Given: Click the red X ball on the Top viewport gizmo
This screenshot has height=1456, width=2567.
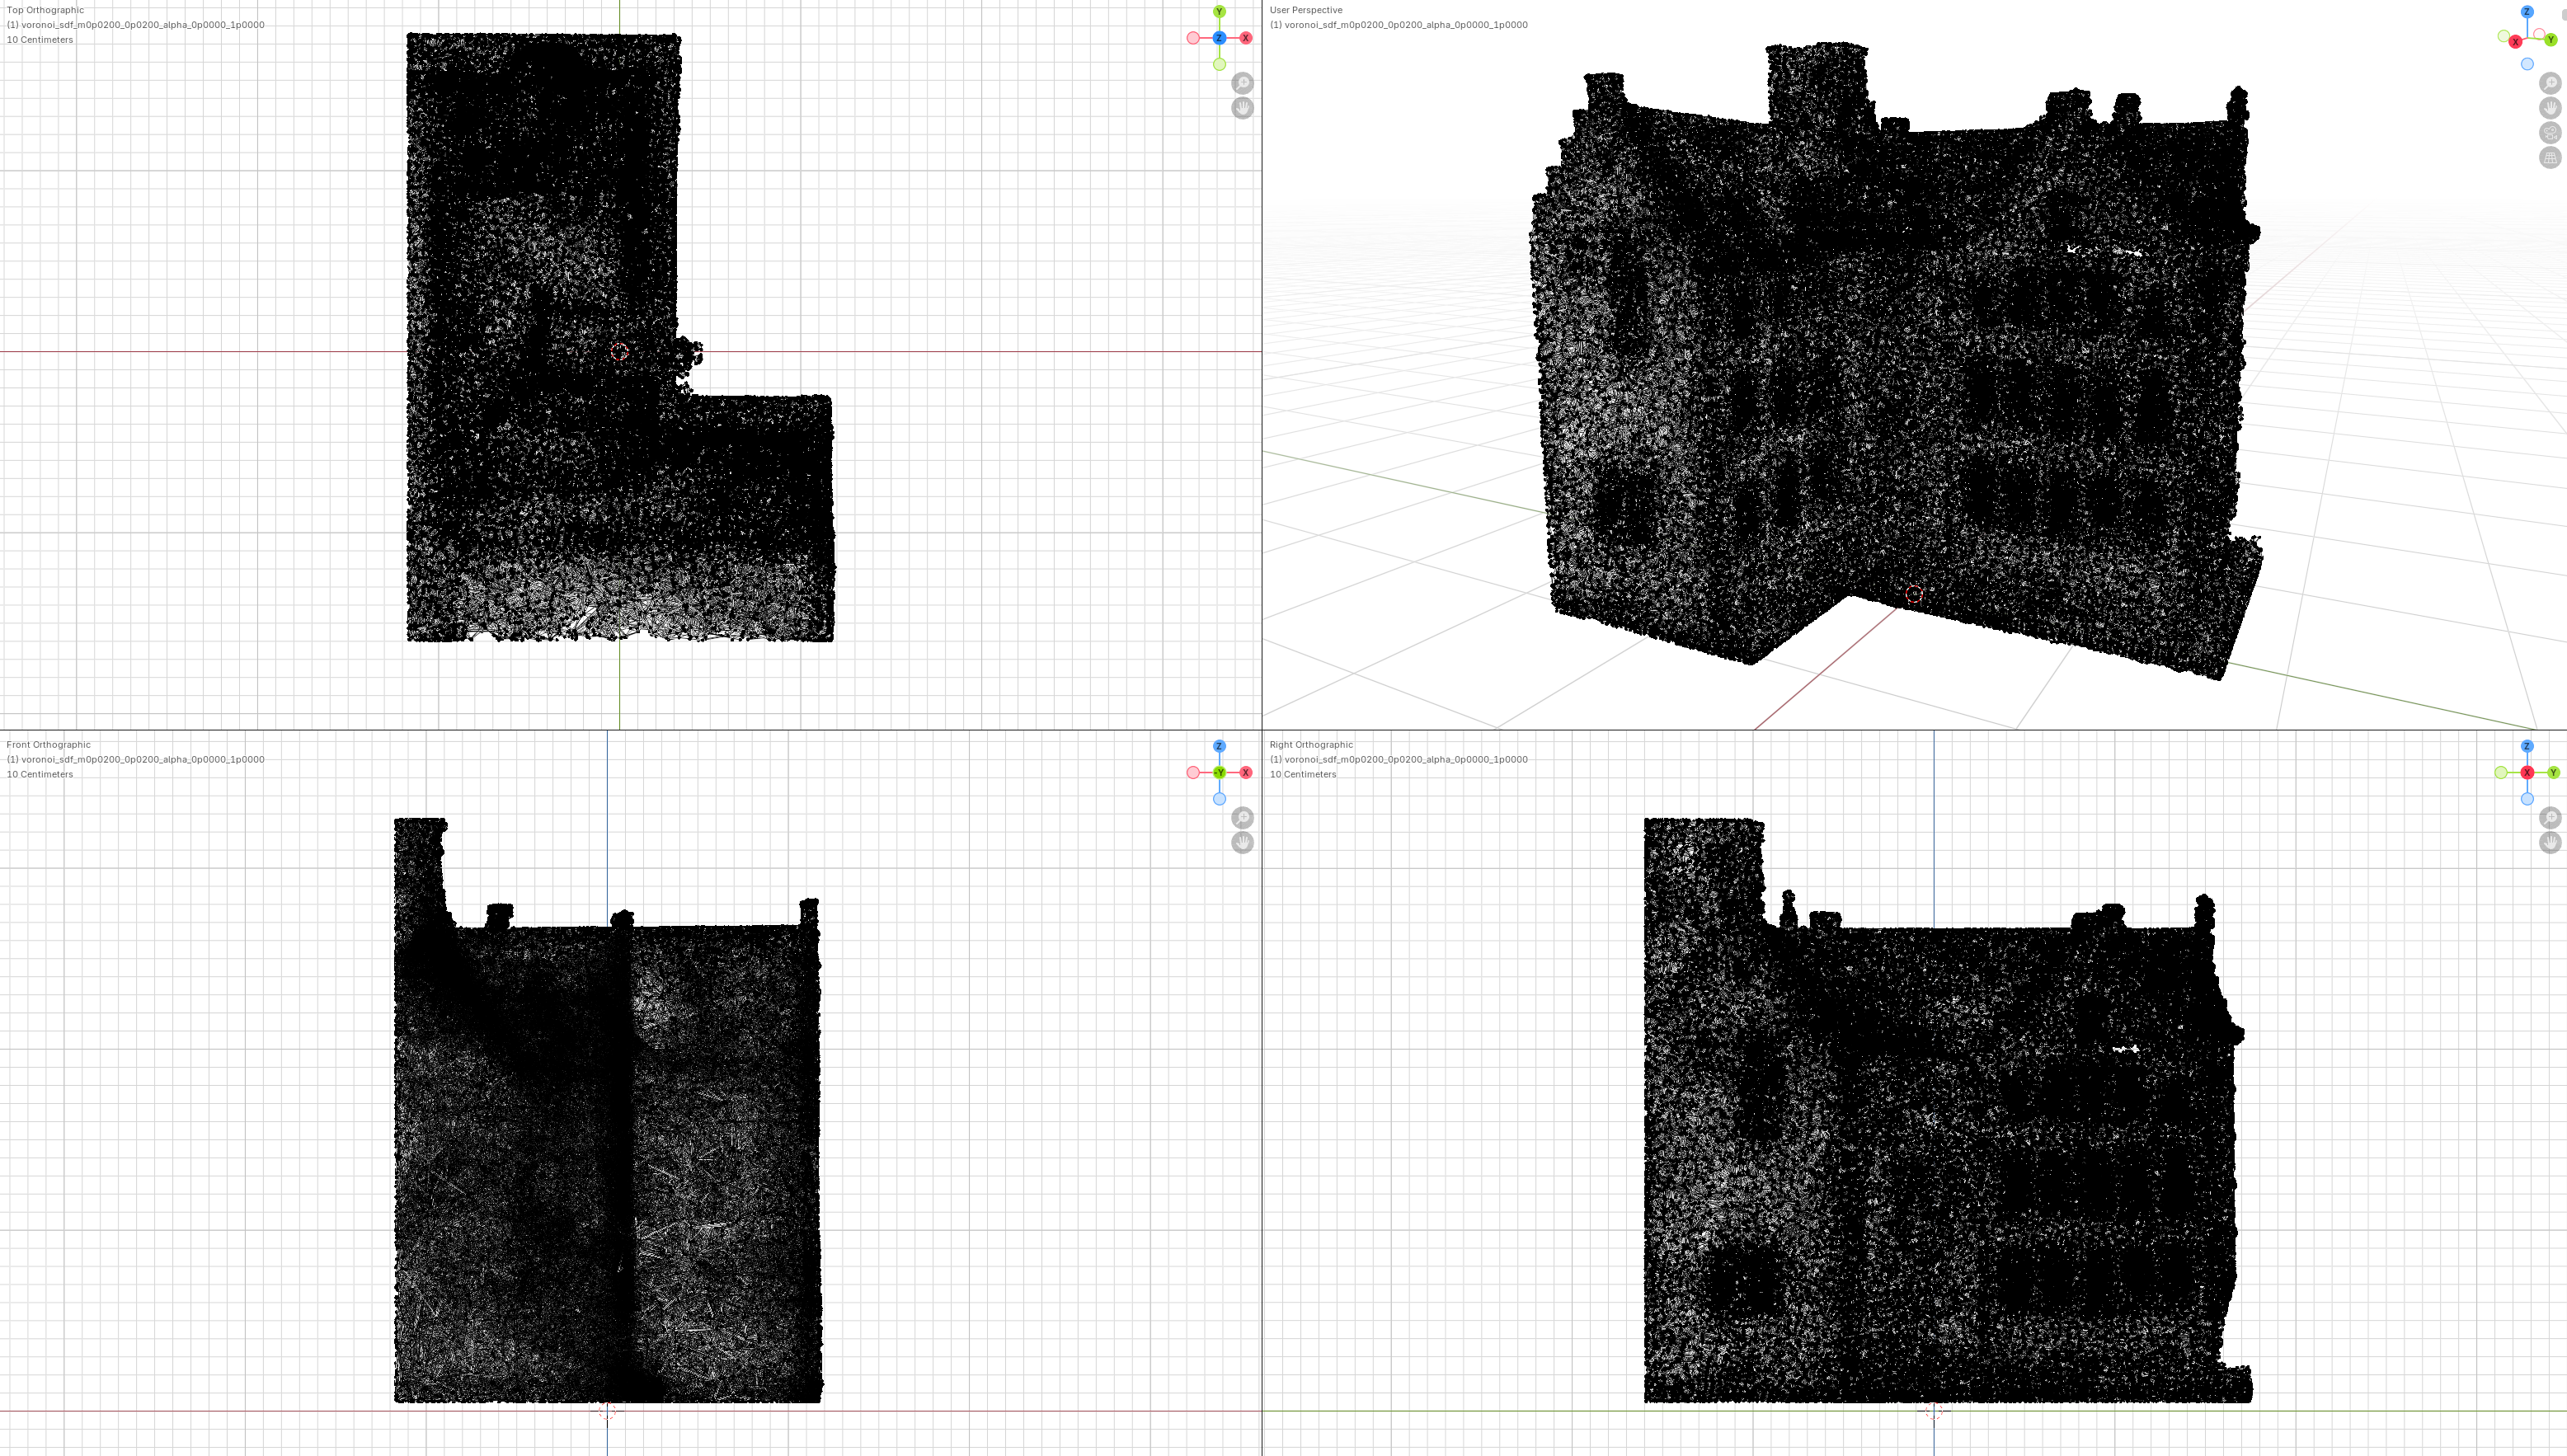Looking at the screenshot, I should coord(1246,38).
